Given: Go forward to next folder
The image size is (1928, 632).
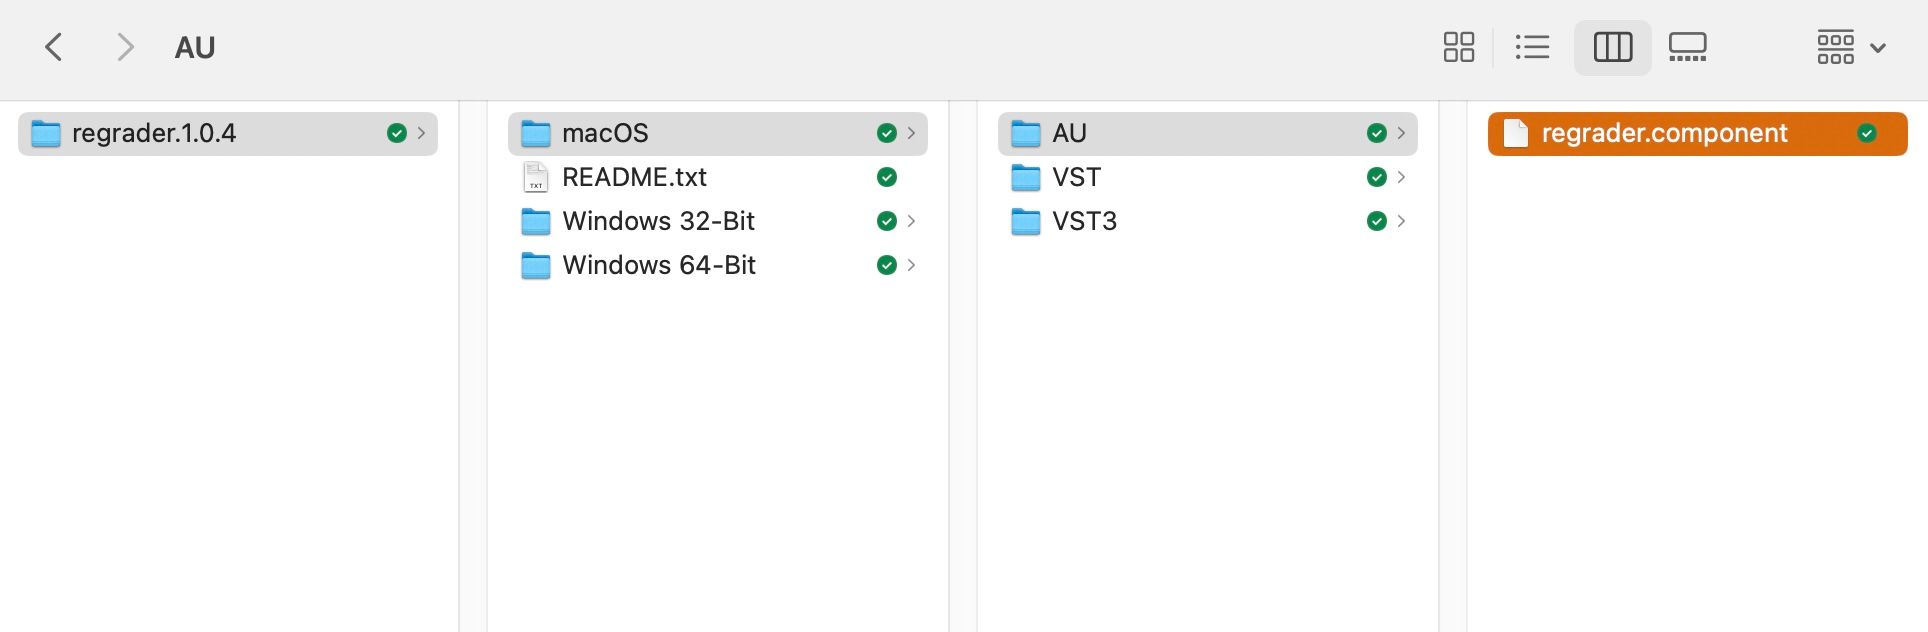Looking at the screenshot, I should 125,47.
